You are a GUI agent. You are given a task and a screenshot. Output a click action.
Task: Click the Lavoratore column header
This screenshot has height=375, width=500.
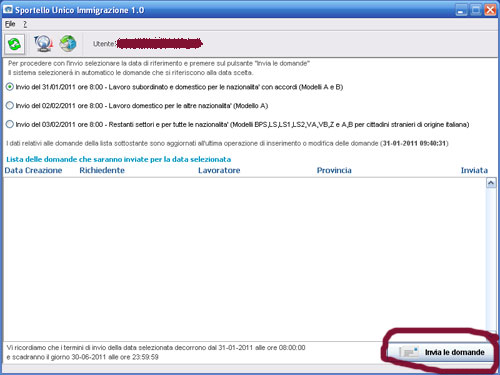(x=219, y=170)
